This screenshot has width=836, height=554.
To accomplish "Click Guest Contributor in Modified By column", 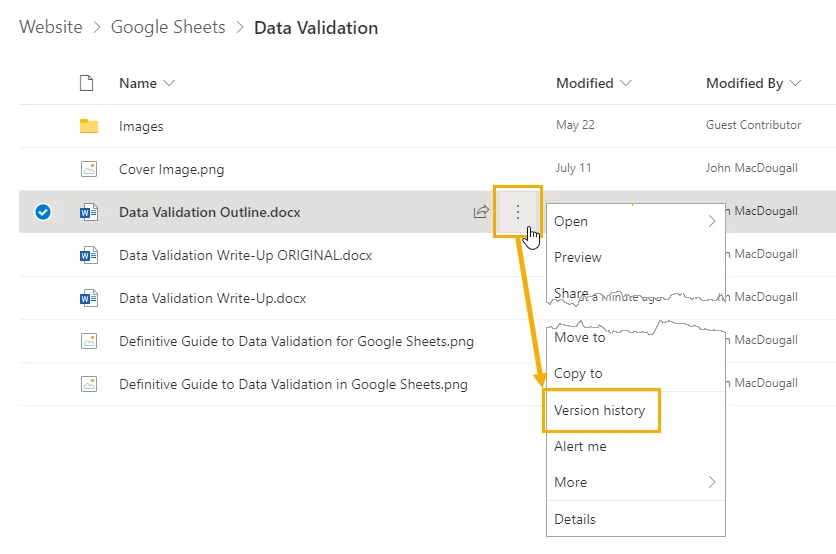I will [x=753, y=125].
